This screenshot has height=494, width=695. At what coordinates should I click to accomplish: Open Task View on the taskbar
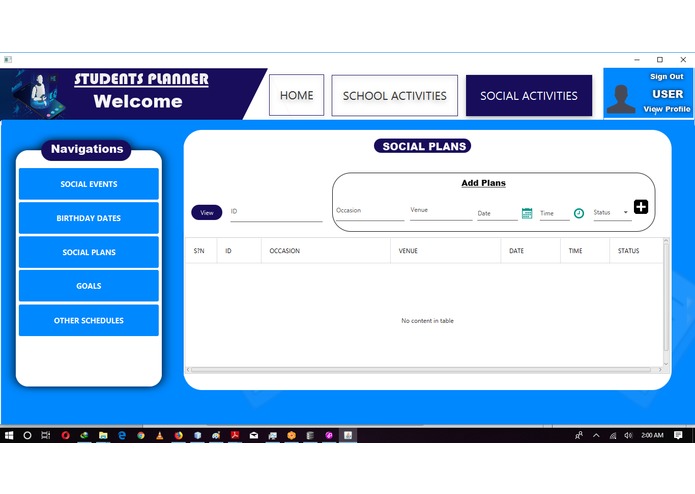point(46,435)
